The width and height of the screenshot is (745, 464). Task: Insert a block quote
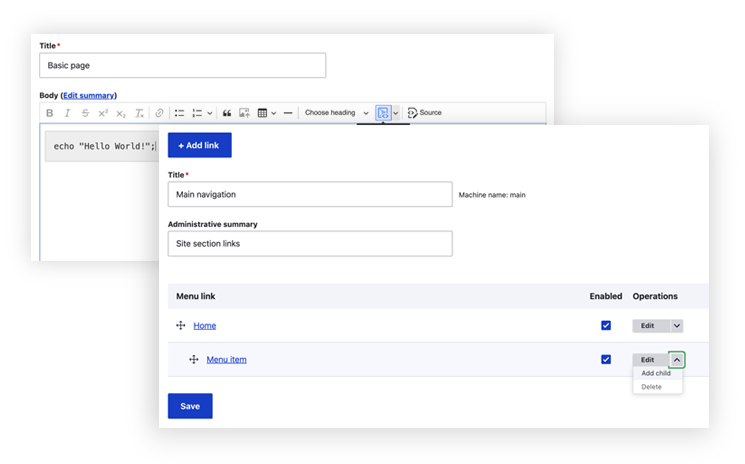(227, 113)
